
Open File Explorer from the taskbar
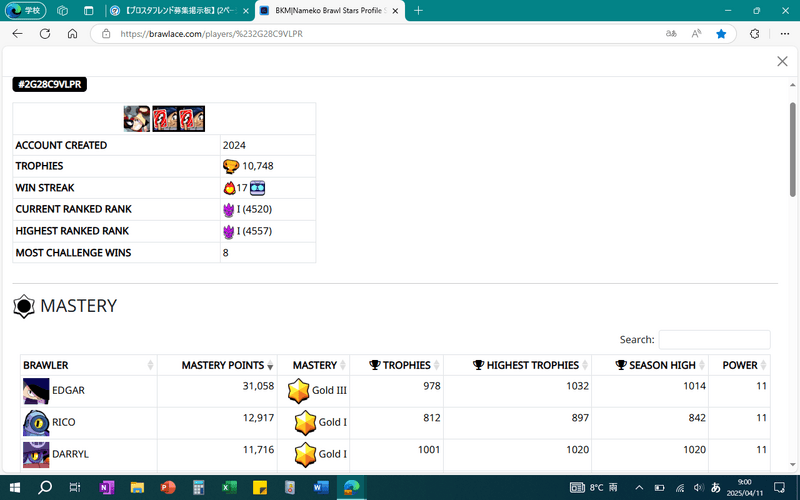[137, 488]
